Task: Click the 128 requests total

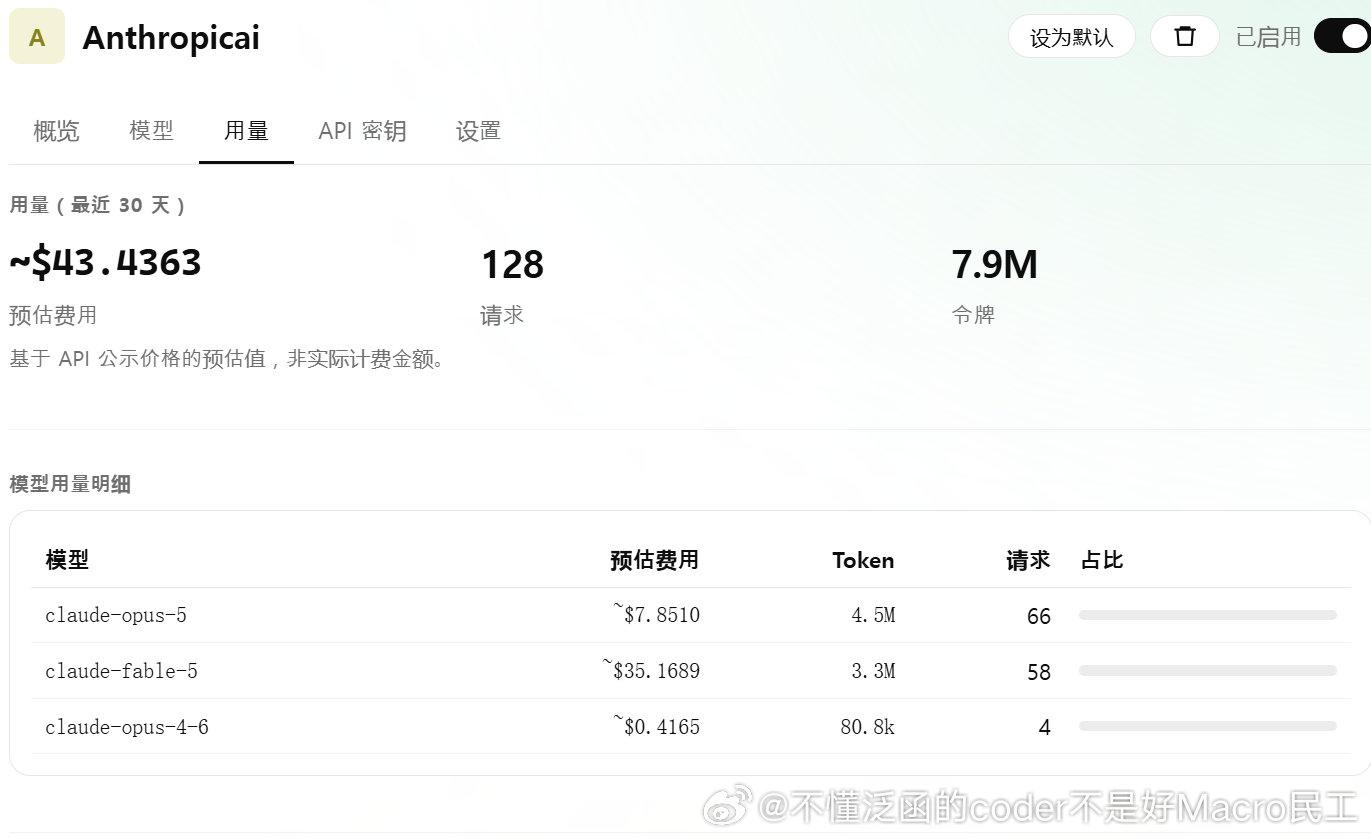Action: (x=512, y=264)
